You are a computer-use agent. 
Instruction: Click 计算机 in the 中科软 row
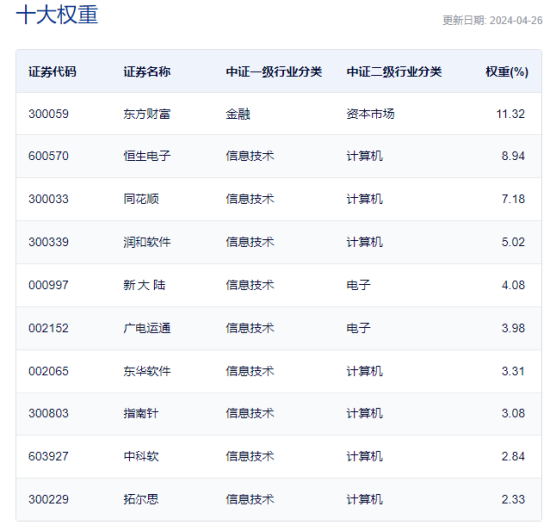tap(364, 456)
